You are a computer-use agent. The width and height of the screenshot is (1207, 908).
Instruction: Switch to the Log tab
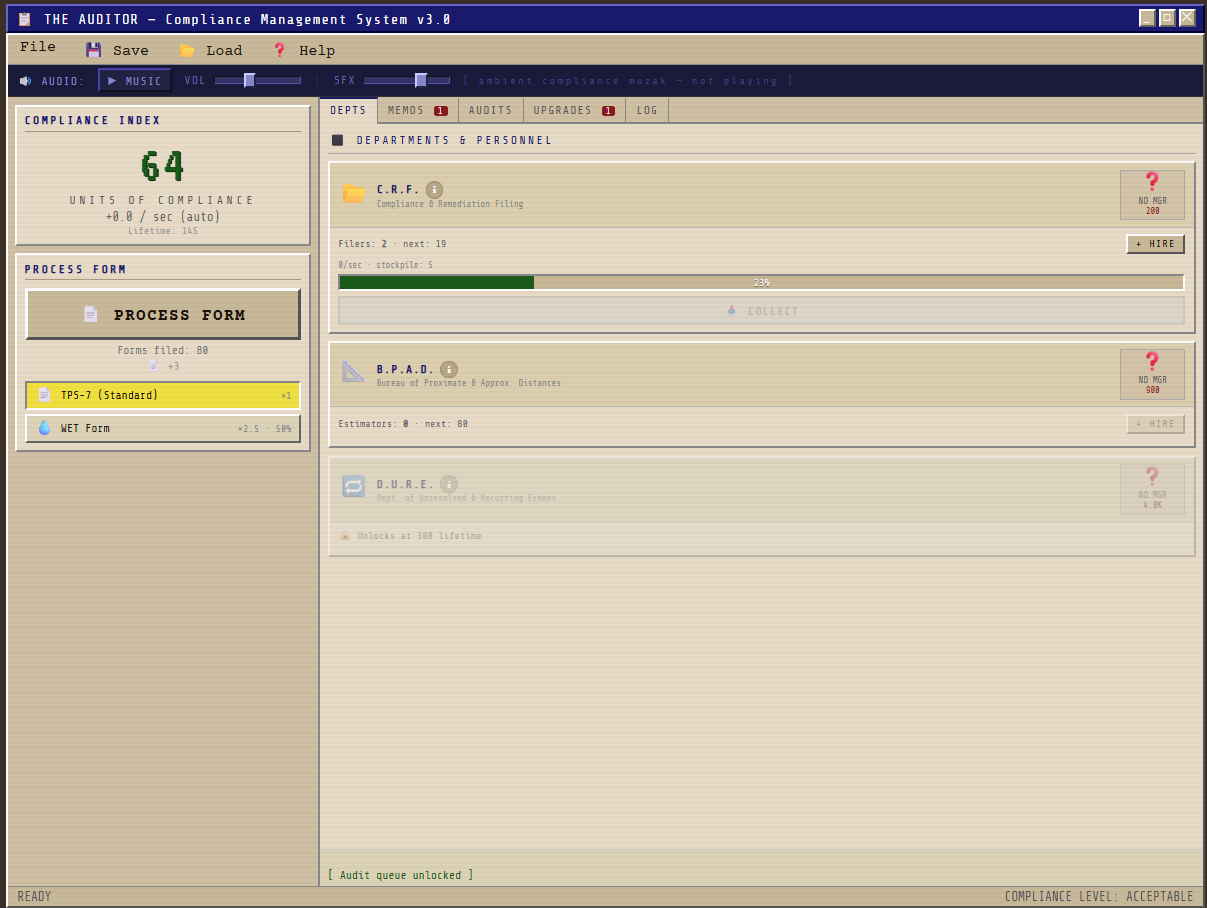point(648,110)
